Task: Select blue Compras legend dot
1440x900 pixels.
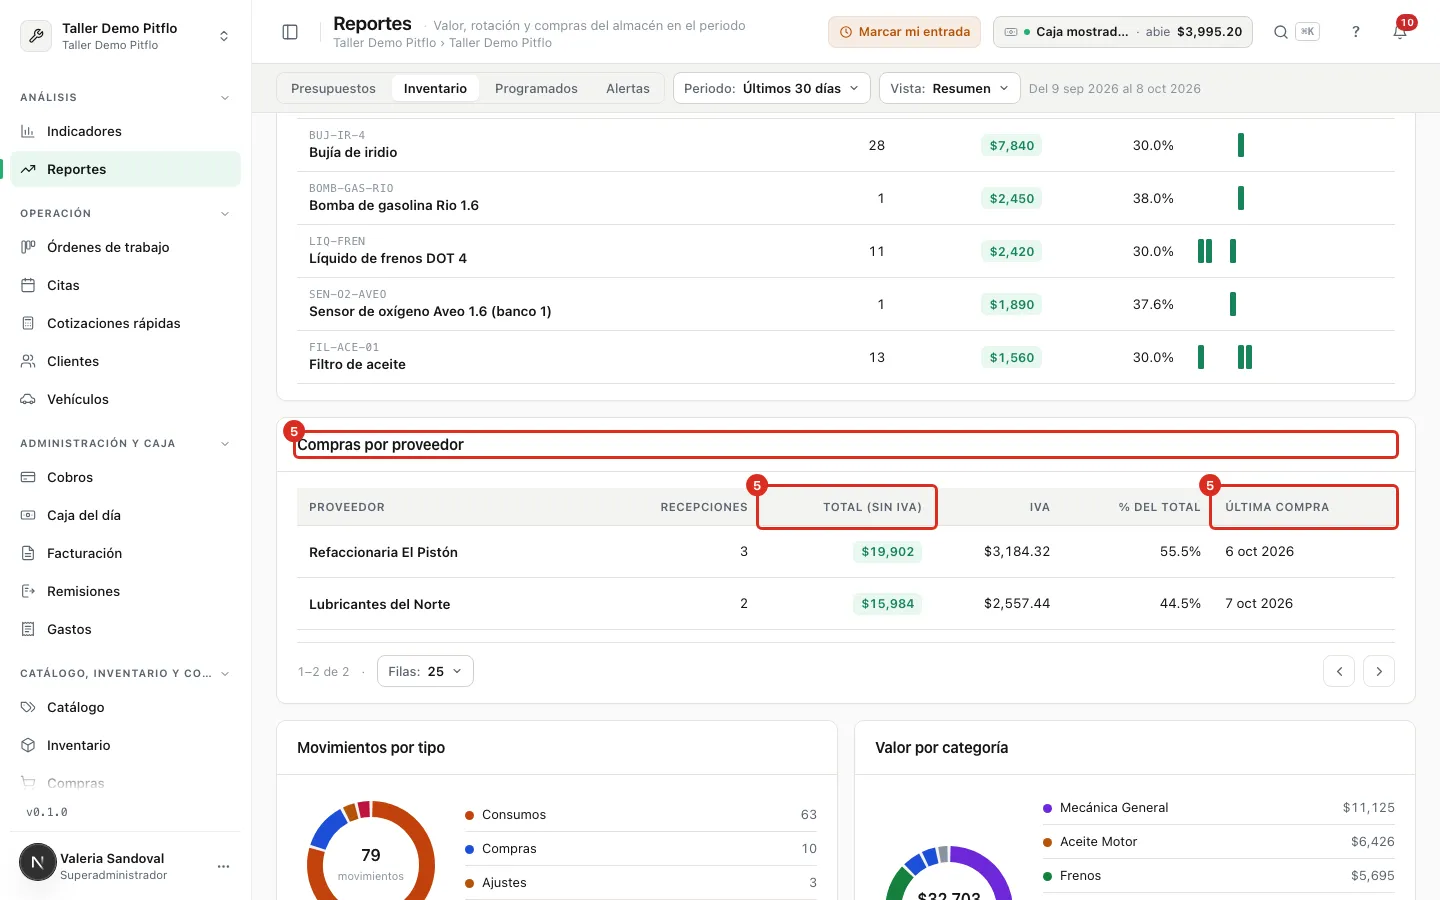Action: point(469,849)
